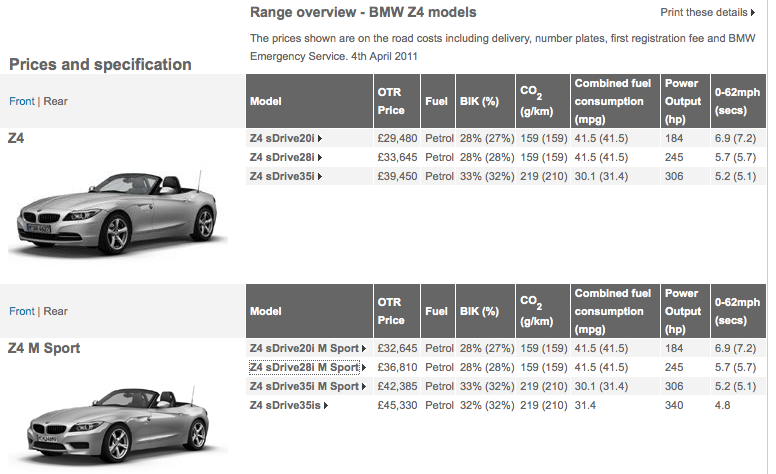Click the arrow icon next to Z4 sDrive20i
The height and width of the screenshot is (474, 776).
(320, 139)
